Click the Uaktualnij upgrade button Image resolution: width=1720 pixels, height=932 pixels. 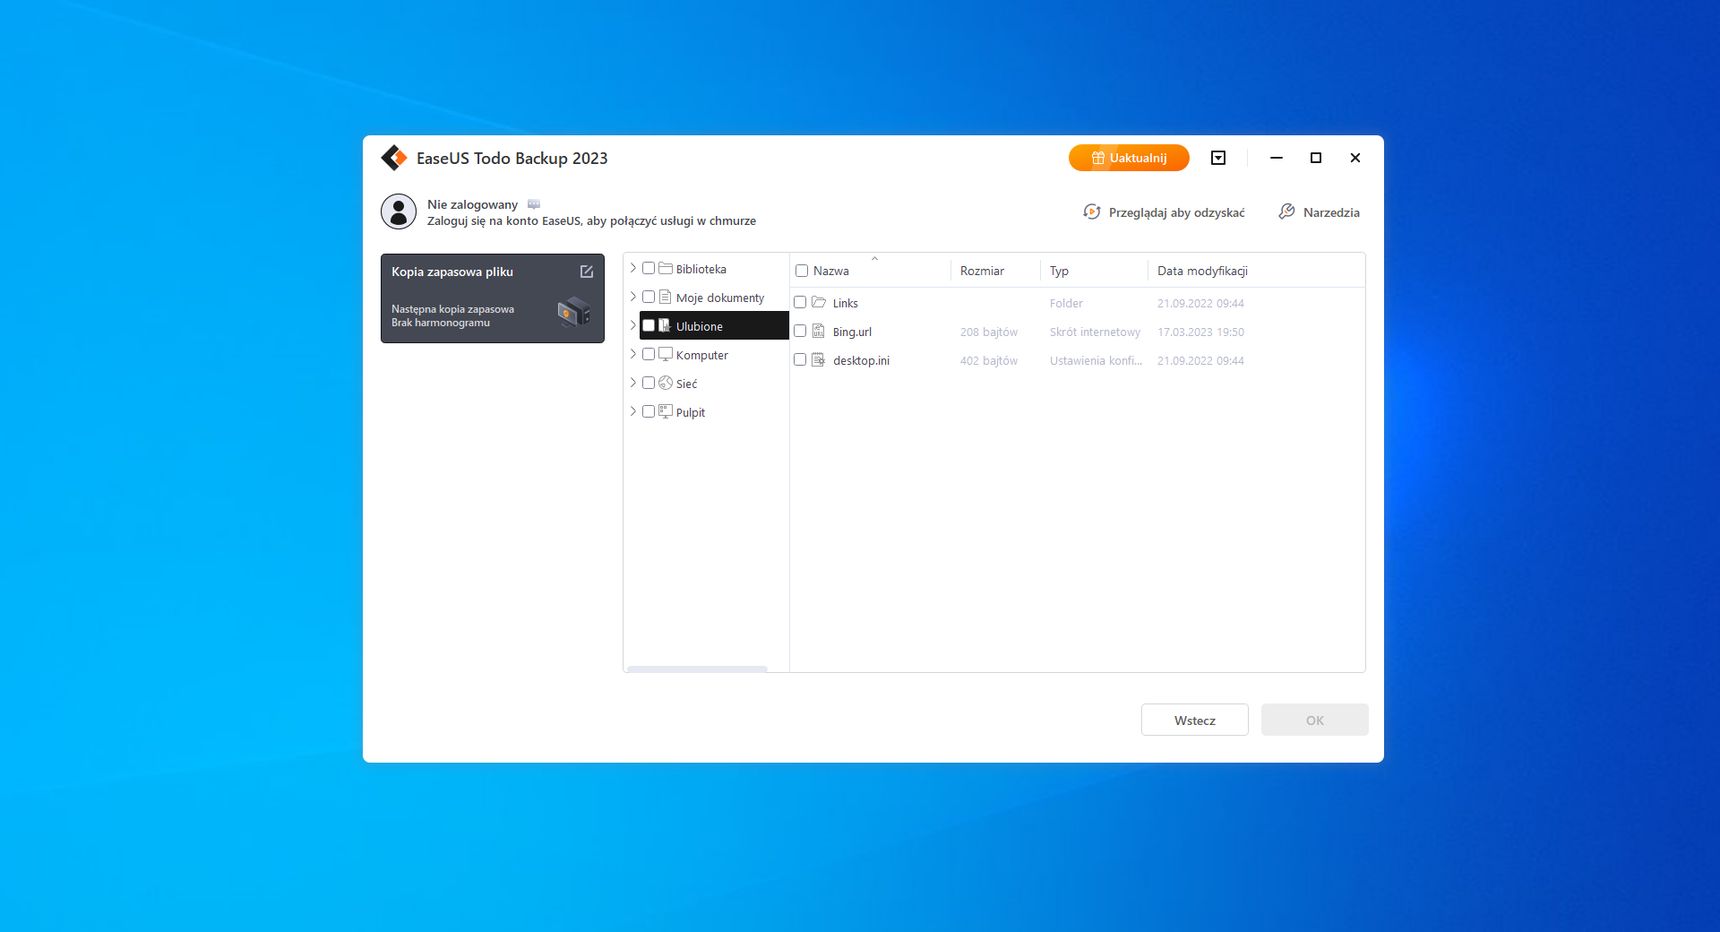click(1129, 158)
